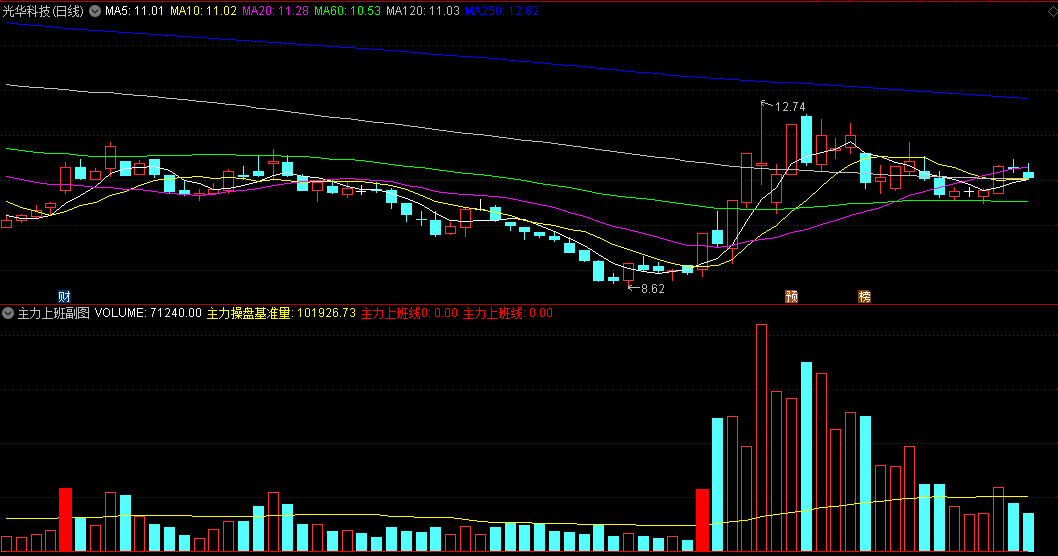Click the 8.62 low price annotation

tap(652, 289)
